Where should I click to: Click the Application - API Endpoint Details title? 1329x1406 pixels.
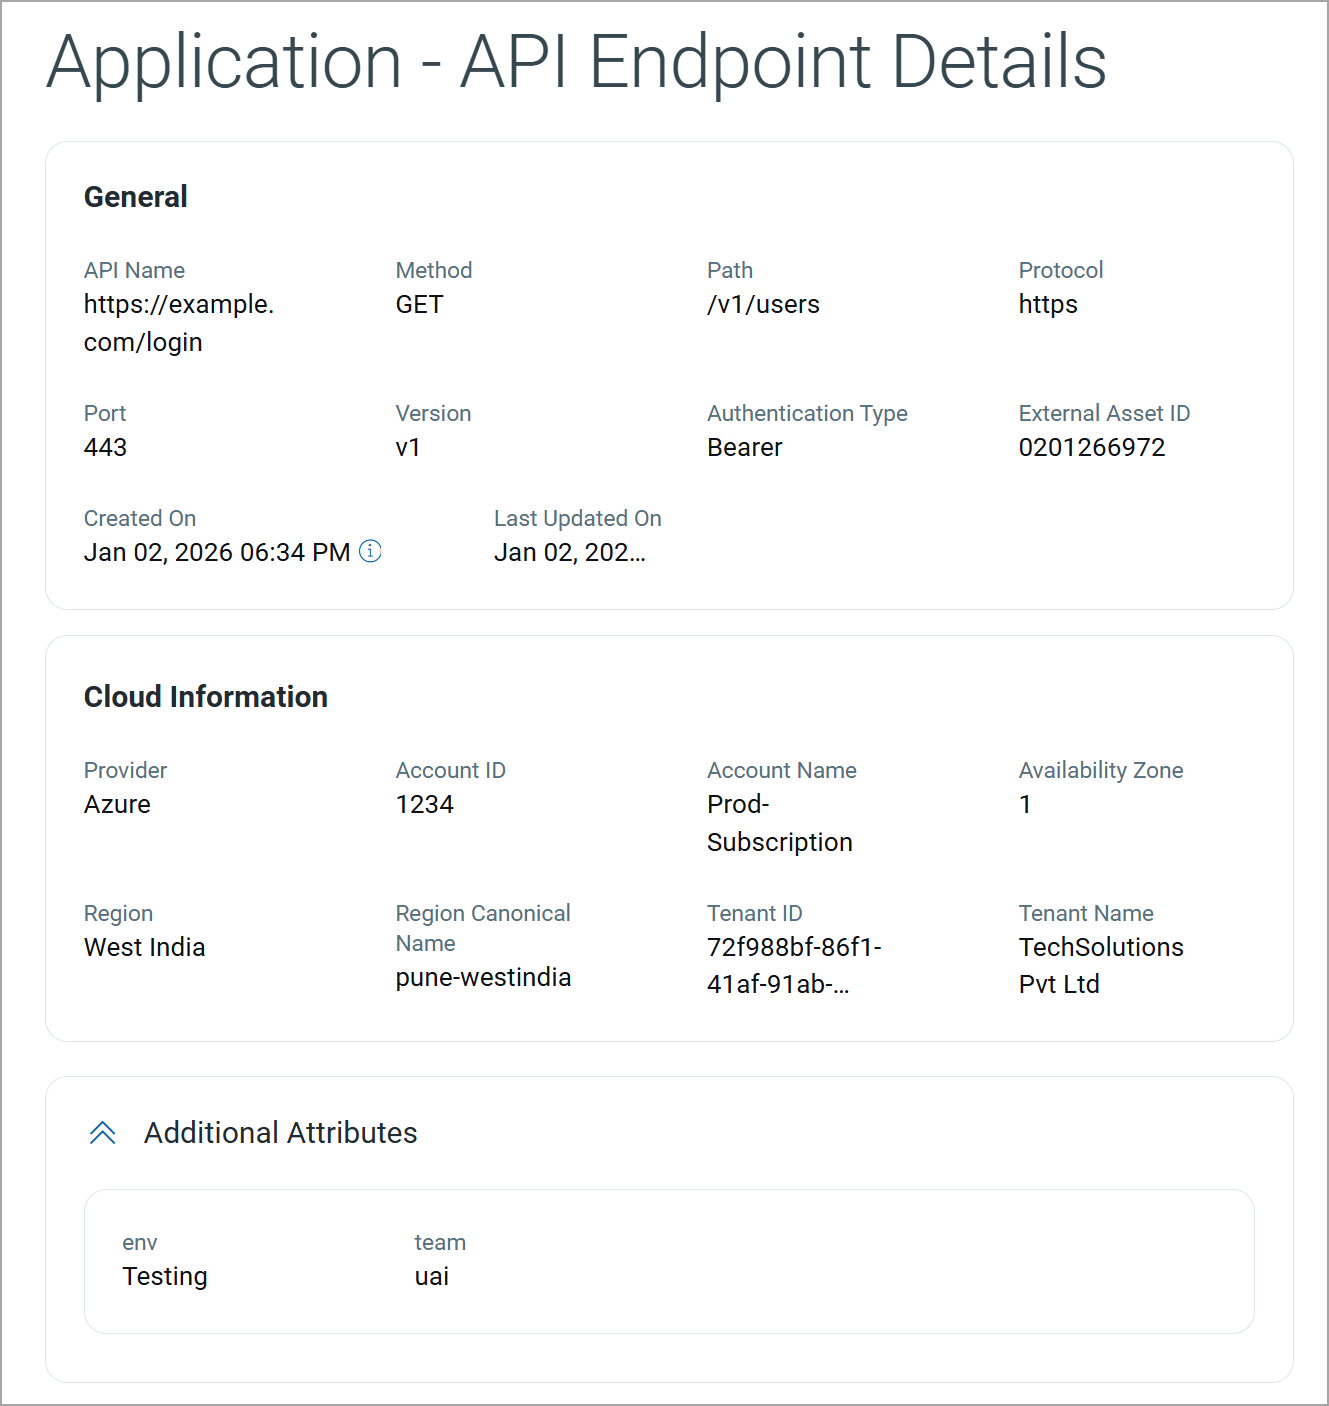point(577,62)
